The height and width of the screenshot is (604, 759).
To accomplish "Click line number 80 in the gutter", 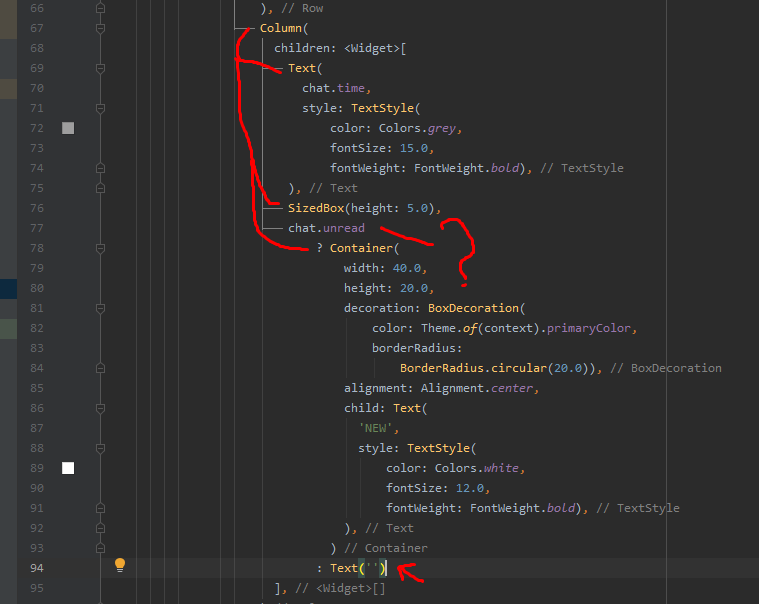I will coord(37,288).
